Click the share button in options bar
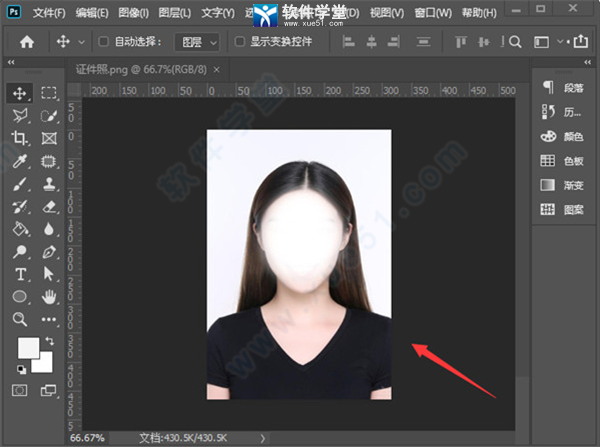 [579, 42]
